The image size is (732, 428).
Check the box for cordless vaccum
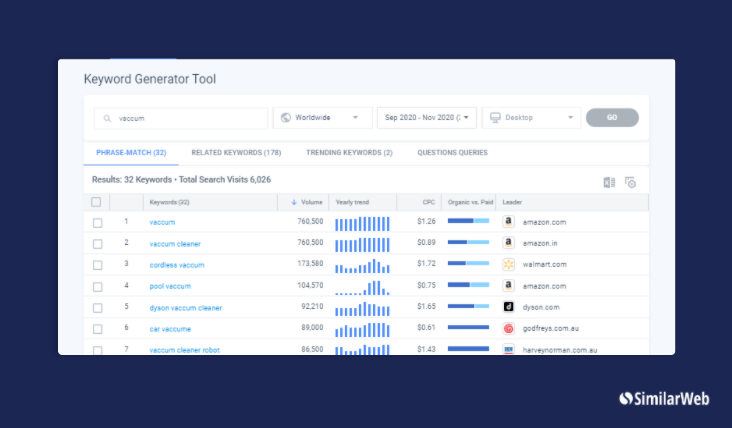98,265
